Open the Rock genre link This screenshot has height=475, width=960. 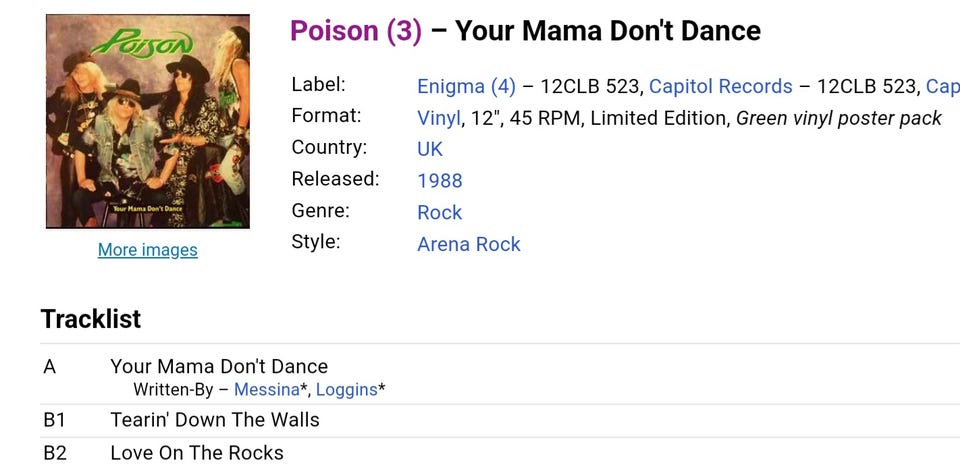click(x=440, y=212)
